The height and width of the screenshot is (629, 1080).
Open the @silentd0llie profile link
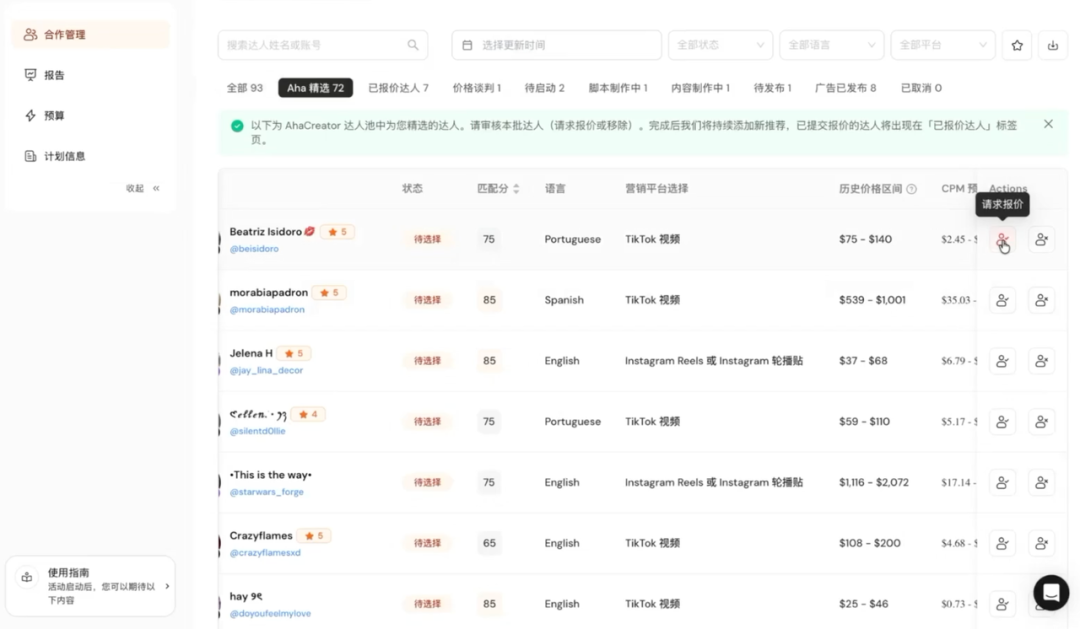point(258,431)
